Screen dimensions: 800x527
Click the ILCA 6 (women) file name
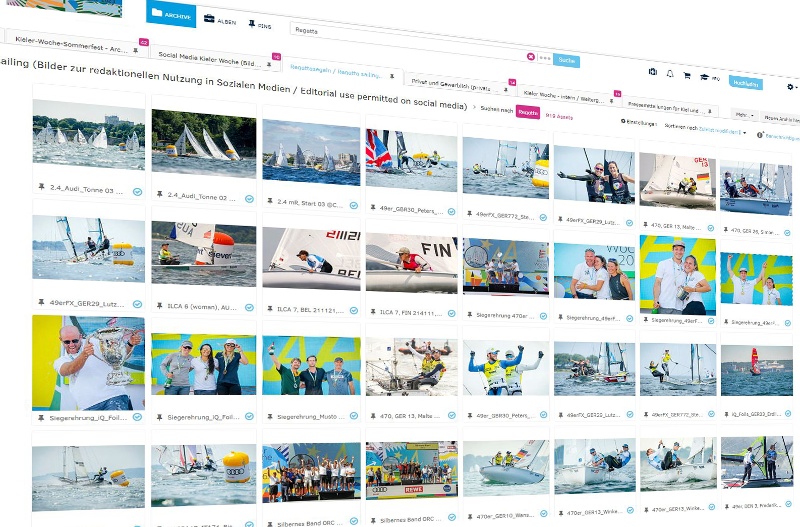point(202,307)
